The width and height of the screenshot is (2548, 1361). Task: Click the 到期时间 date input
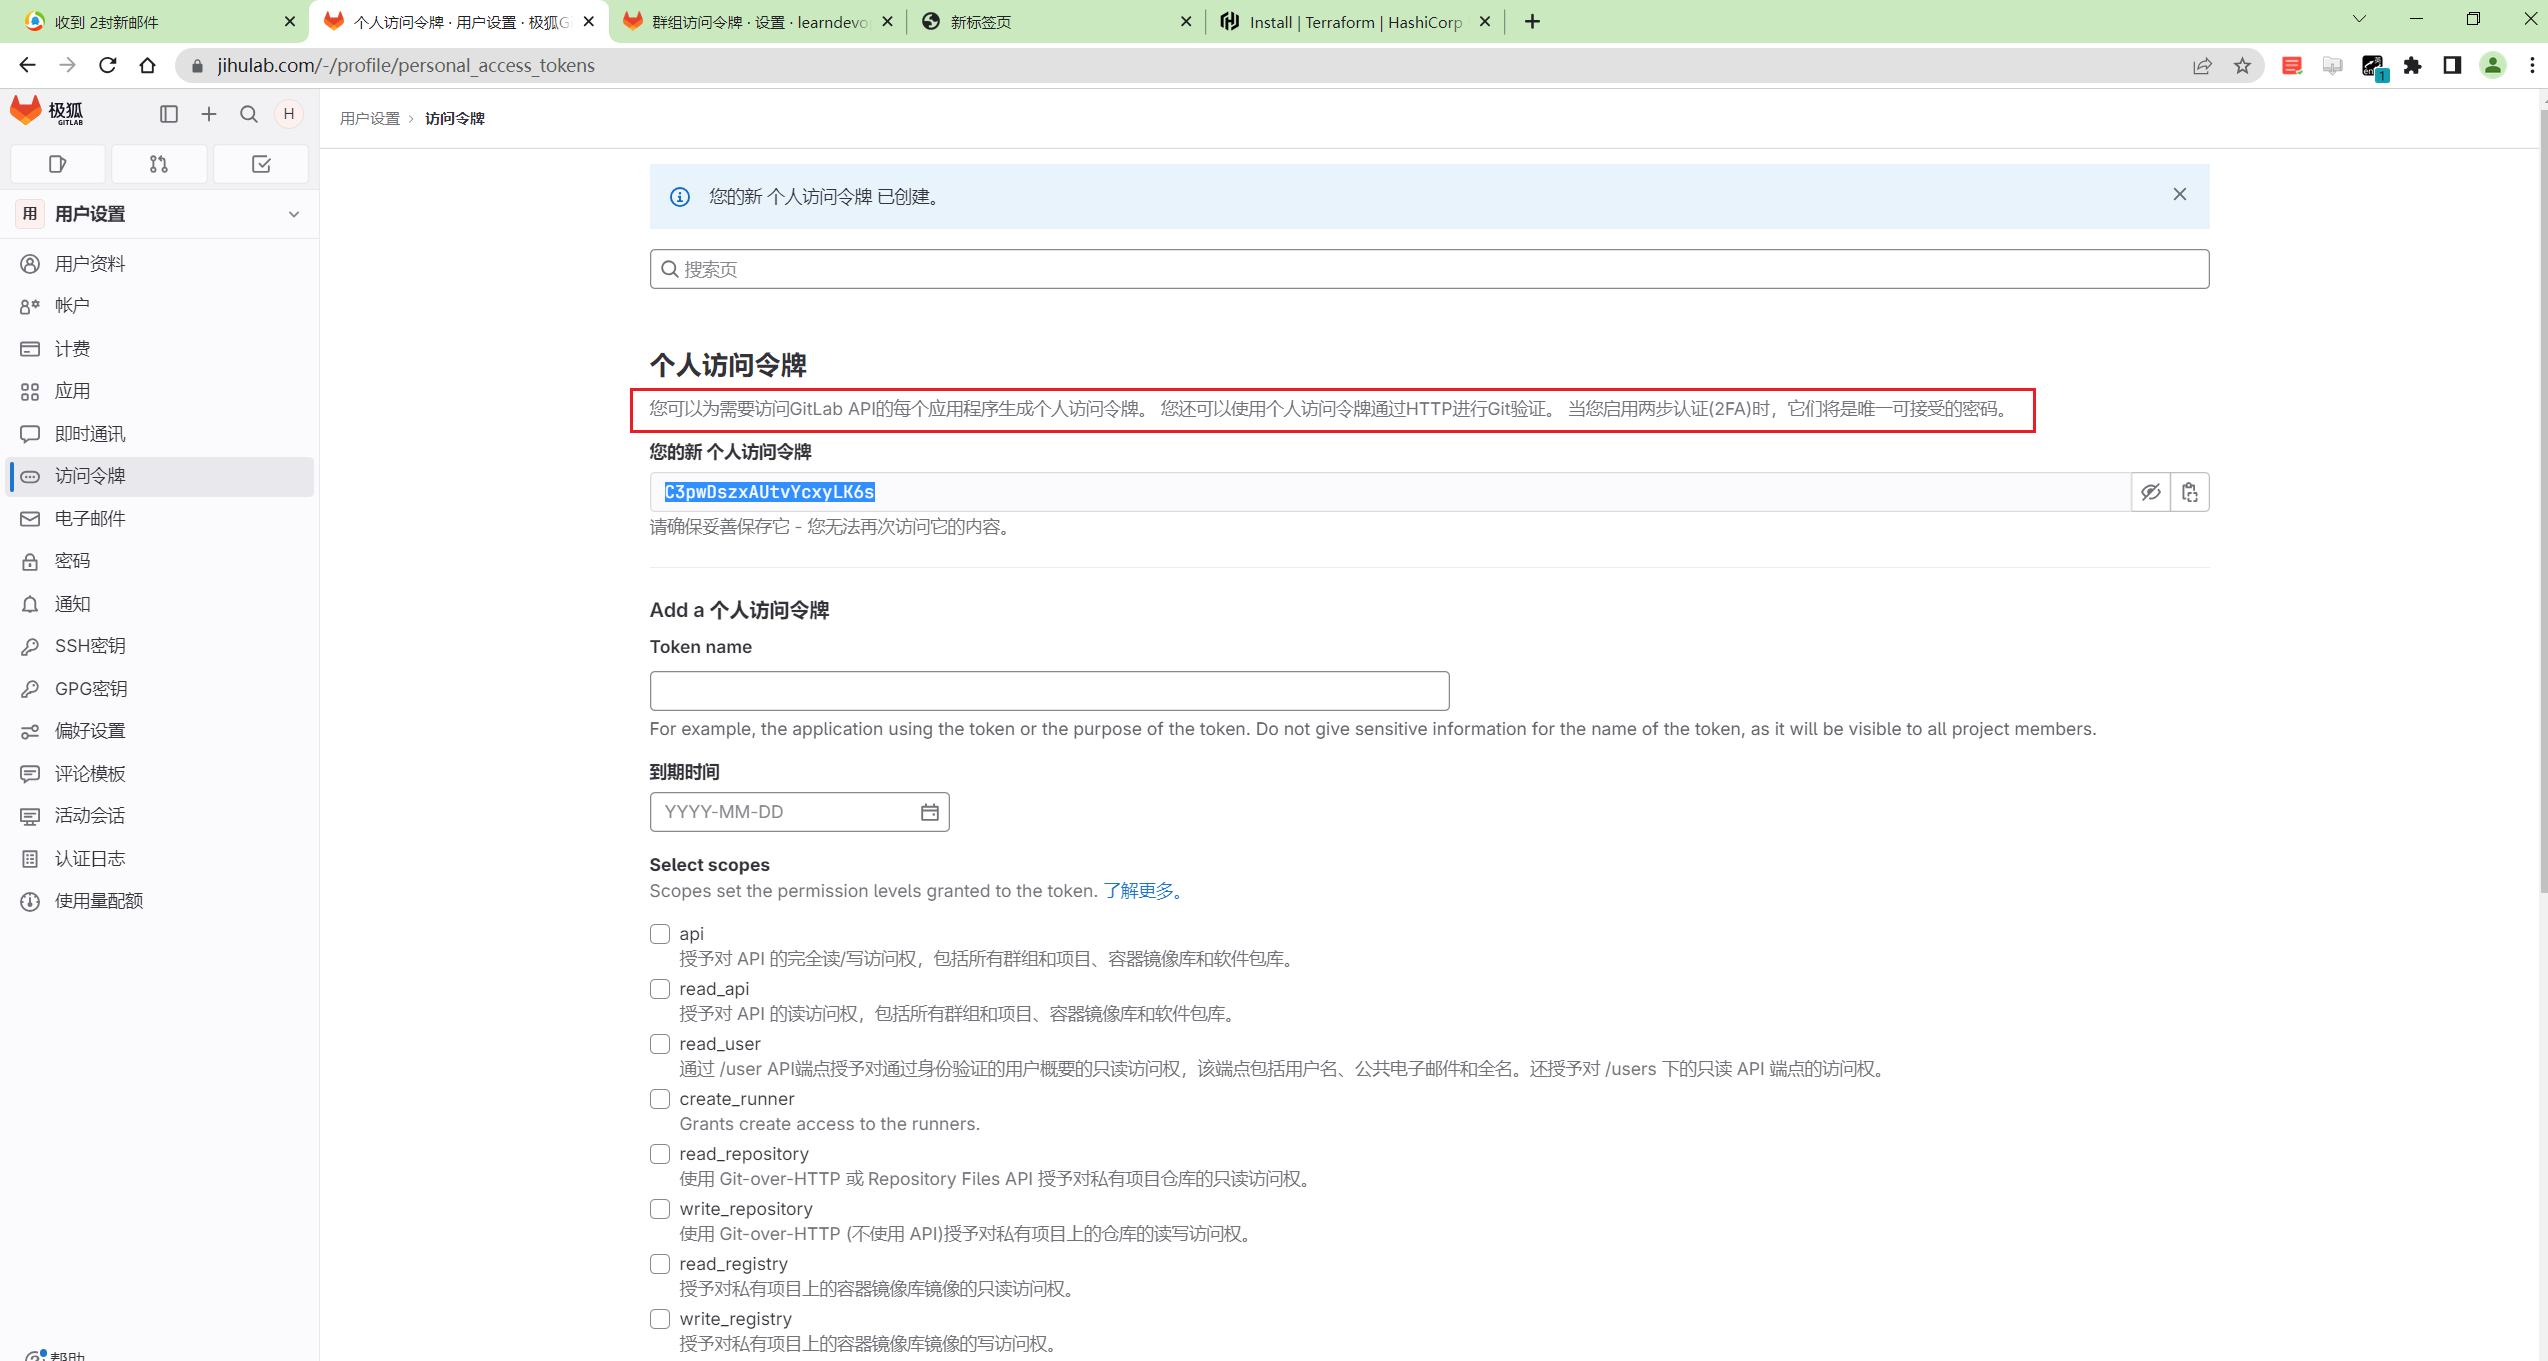tap(799, 812)
